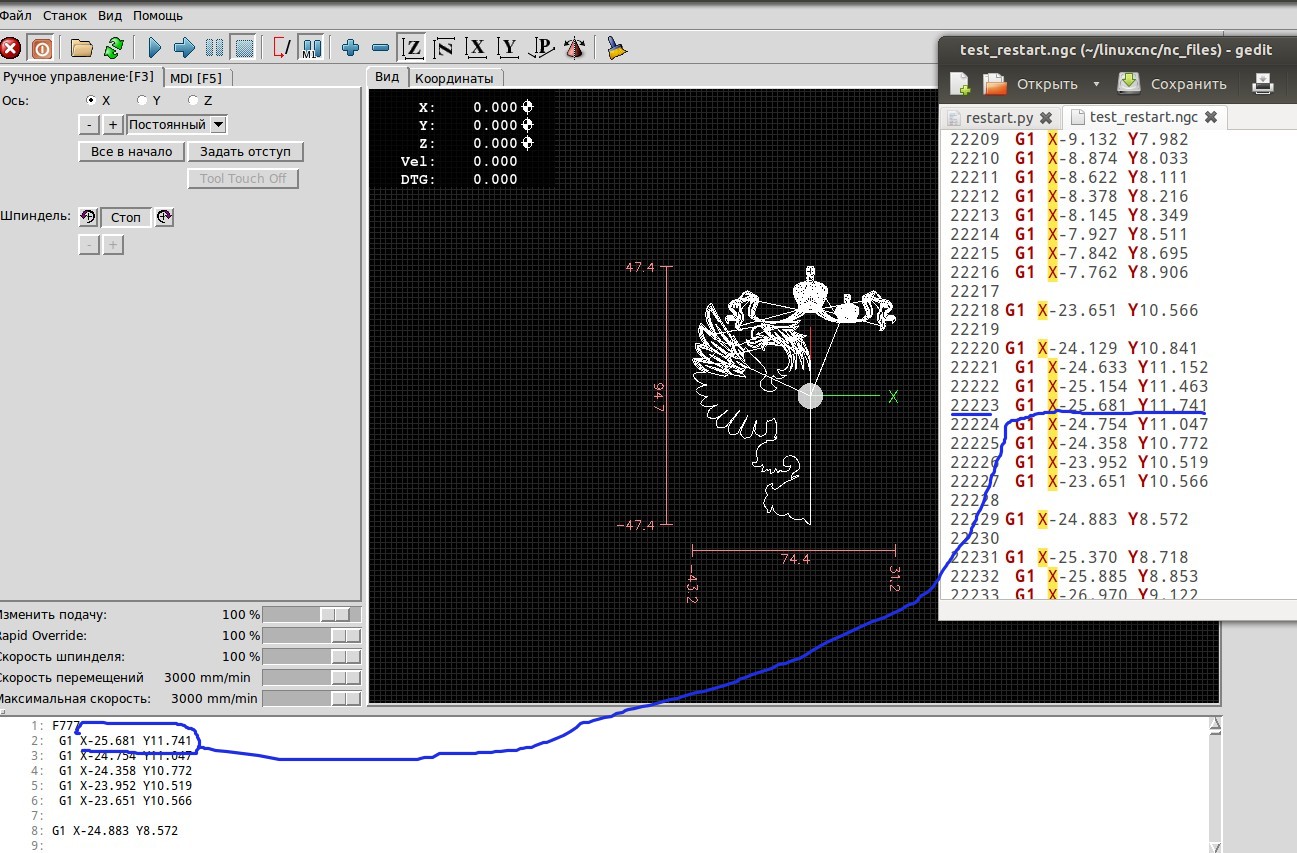Click the Изменить подачу feed override slider
Viewport: 1297px width, 853px height.
pyautogui.click(x=311, y=615)
